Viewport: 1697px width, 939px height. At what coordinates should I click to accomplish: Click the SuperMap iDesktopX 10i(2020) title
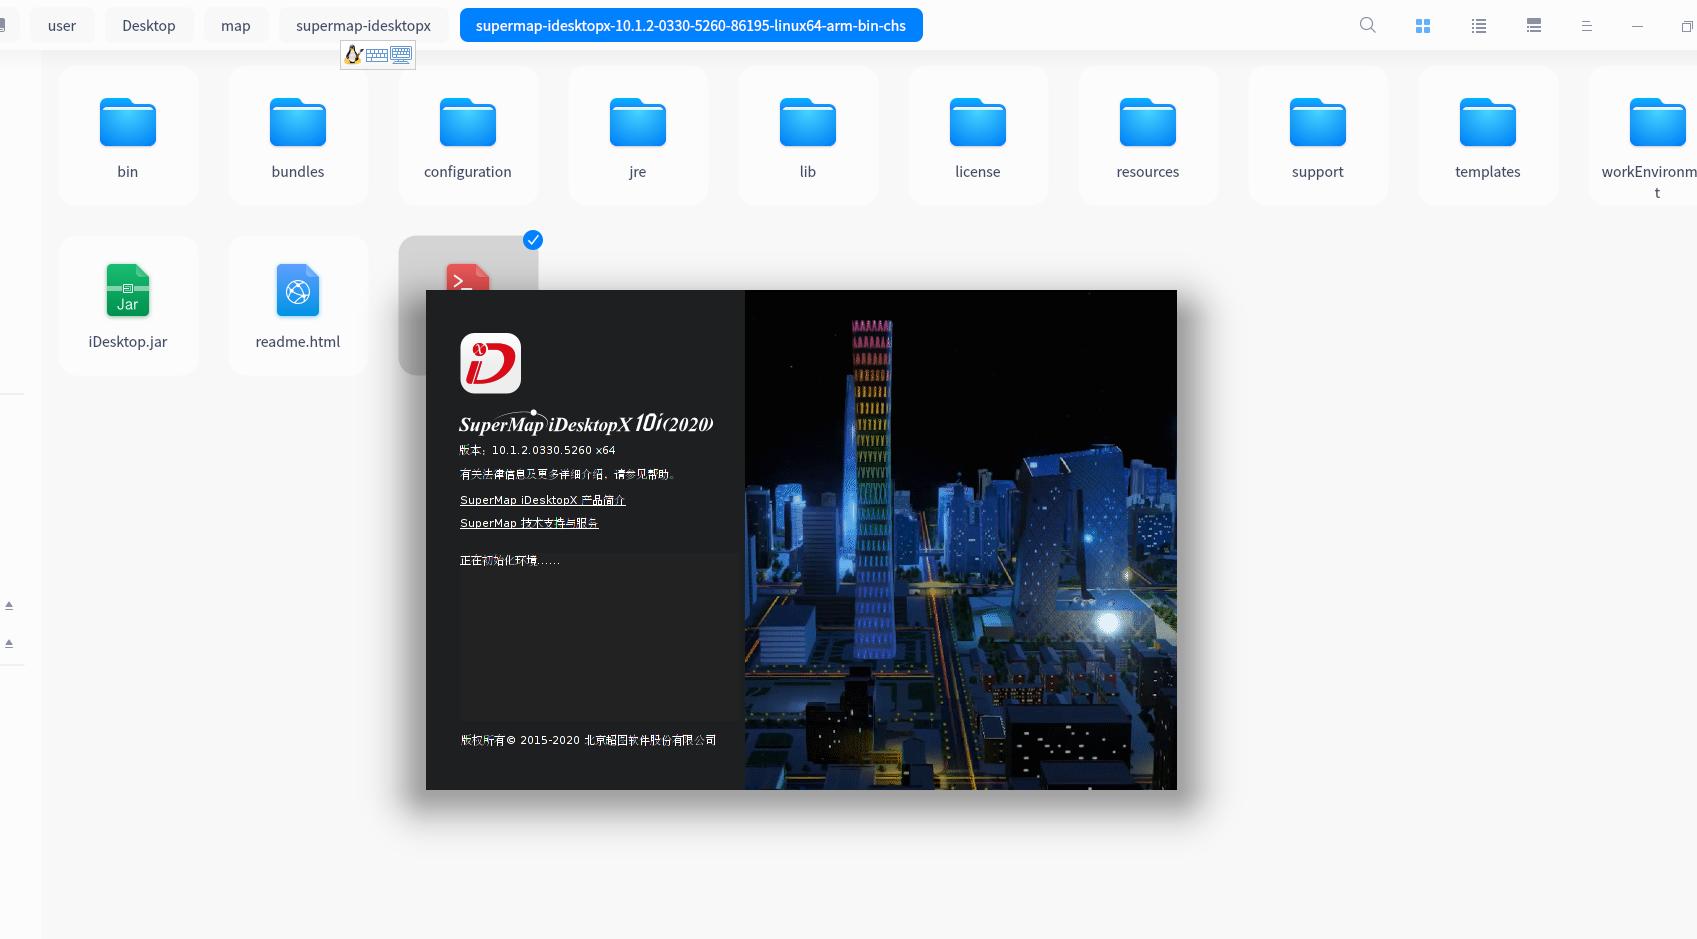(586, 423)
